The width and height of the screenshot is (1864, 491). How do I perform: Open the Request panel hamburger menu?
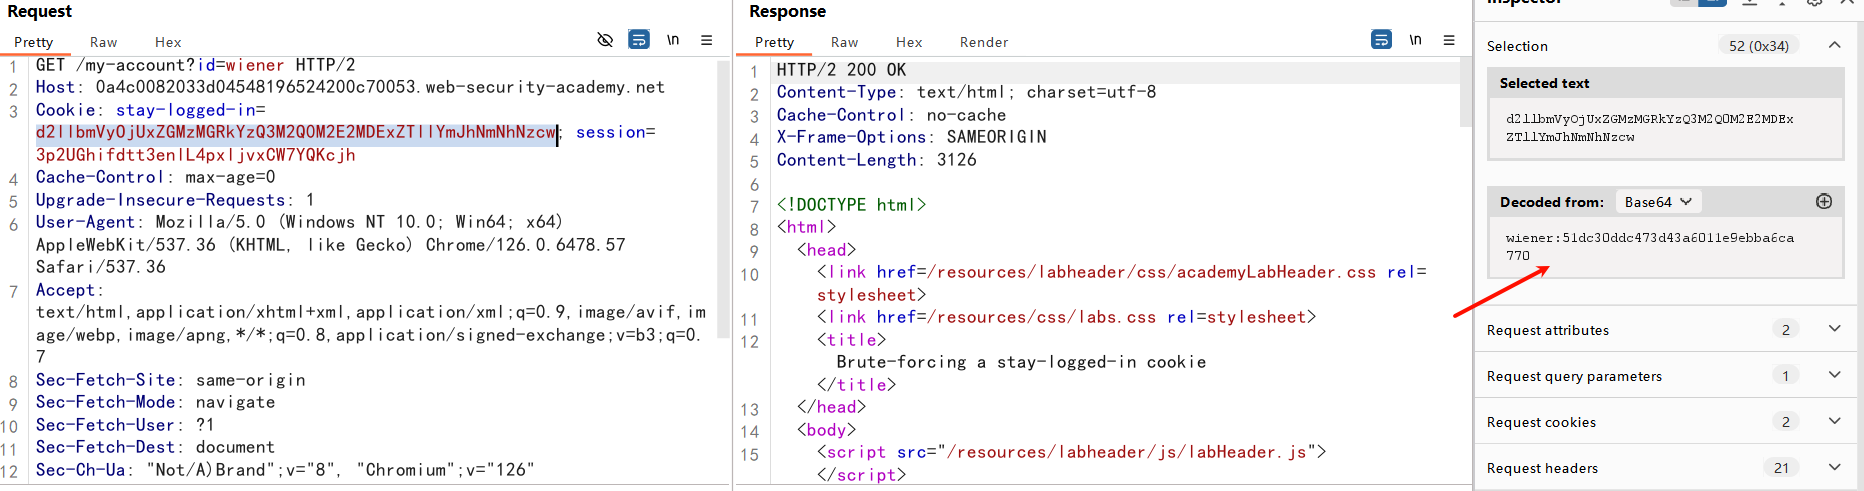706,40
